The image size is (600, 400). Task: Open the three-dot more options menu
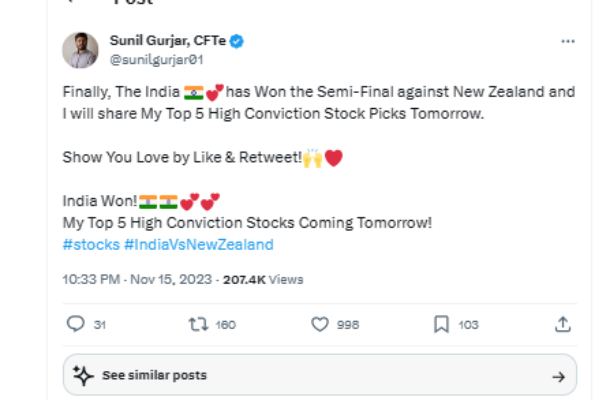click(568, 42)
